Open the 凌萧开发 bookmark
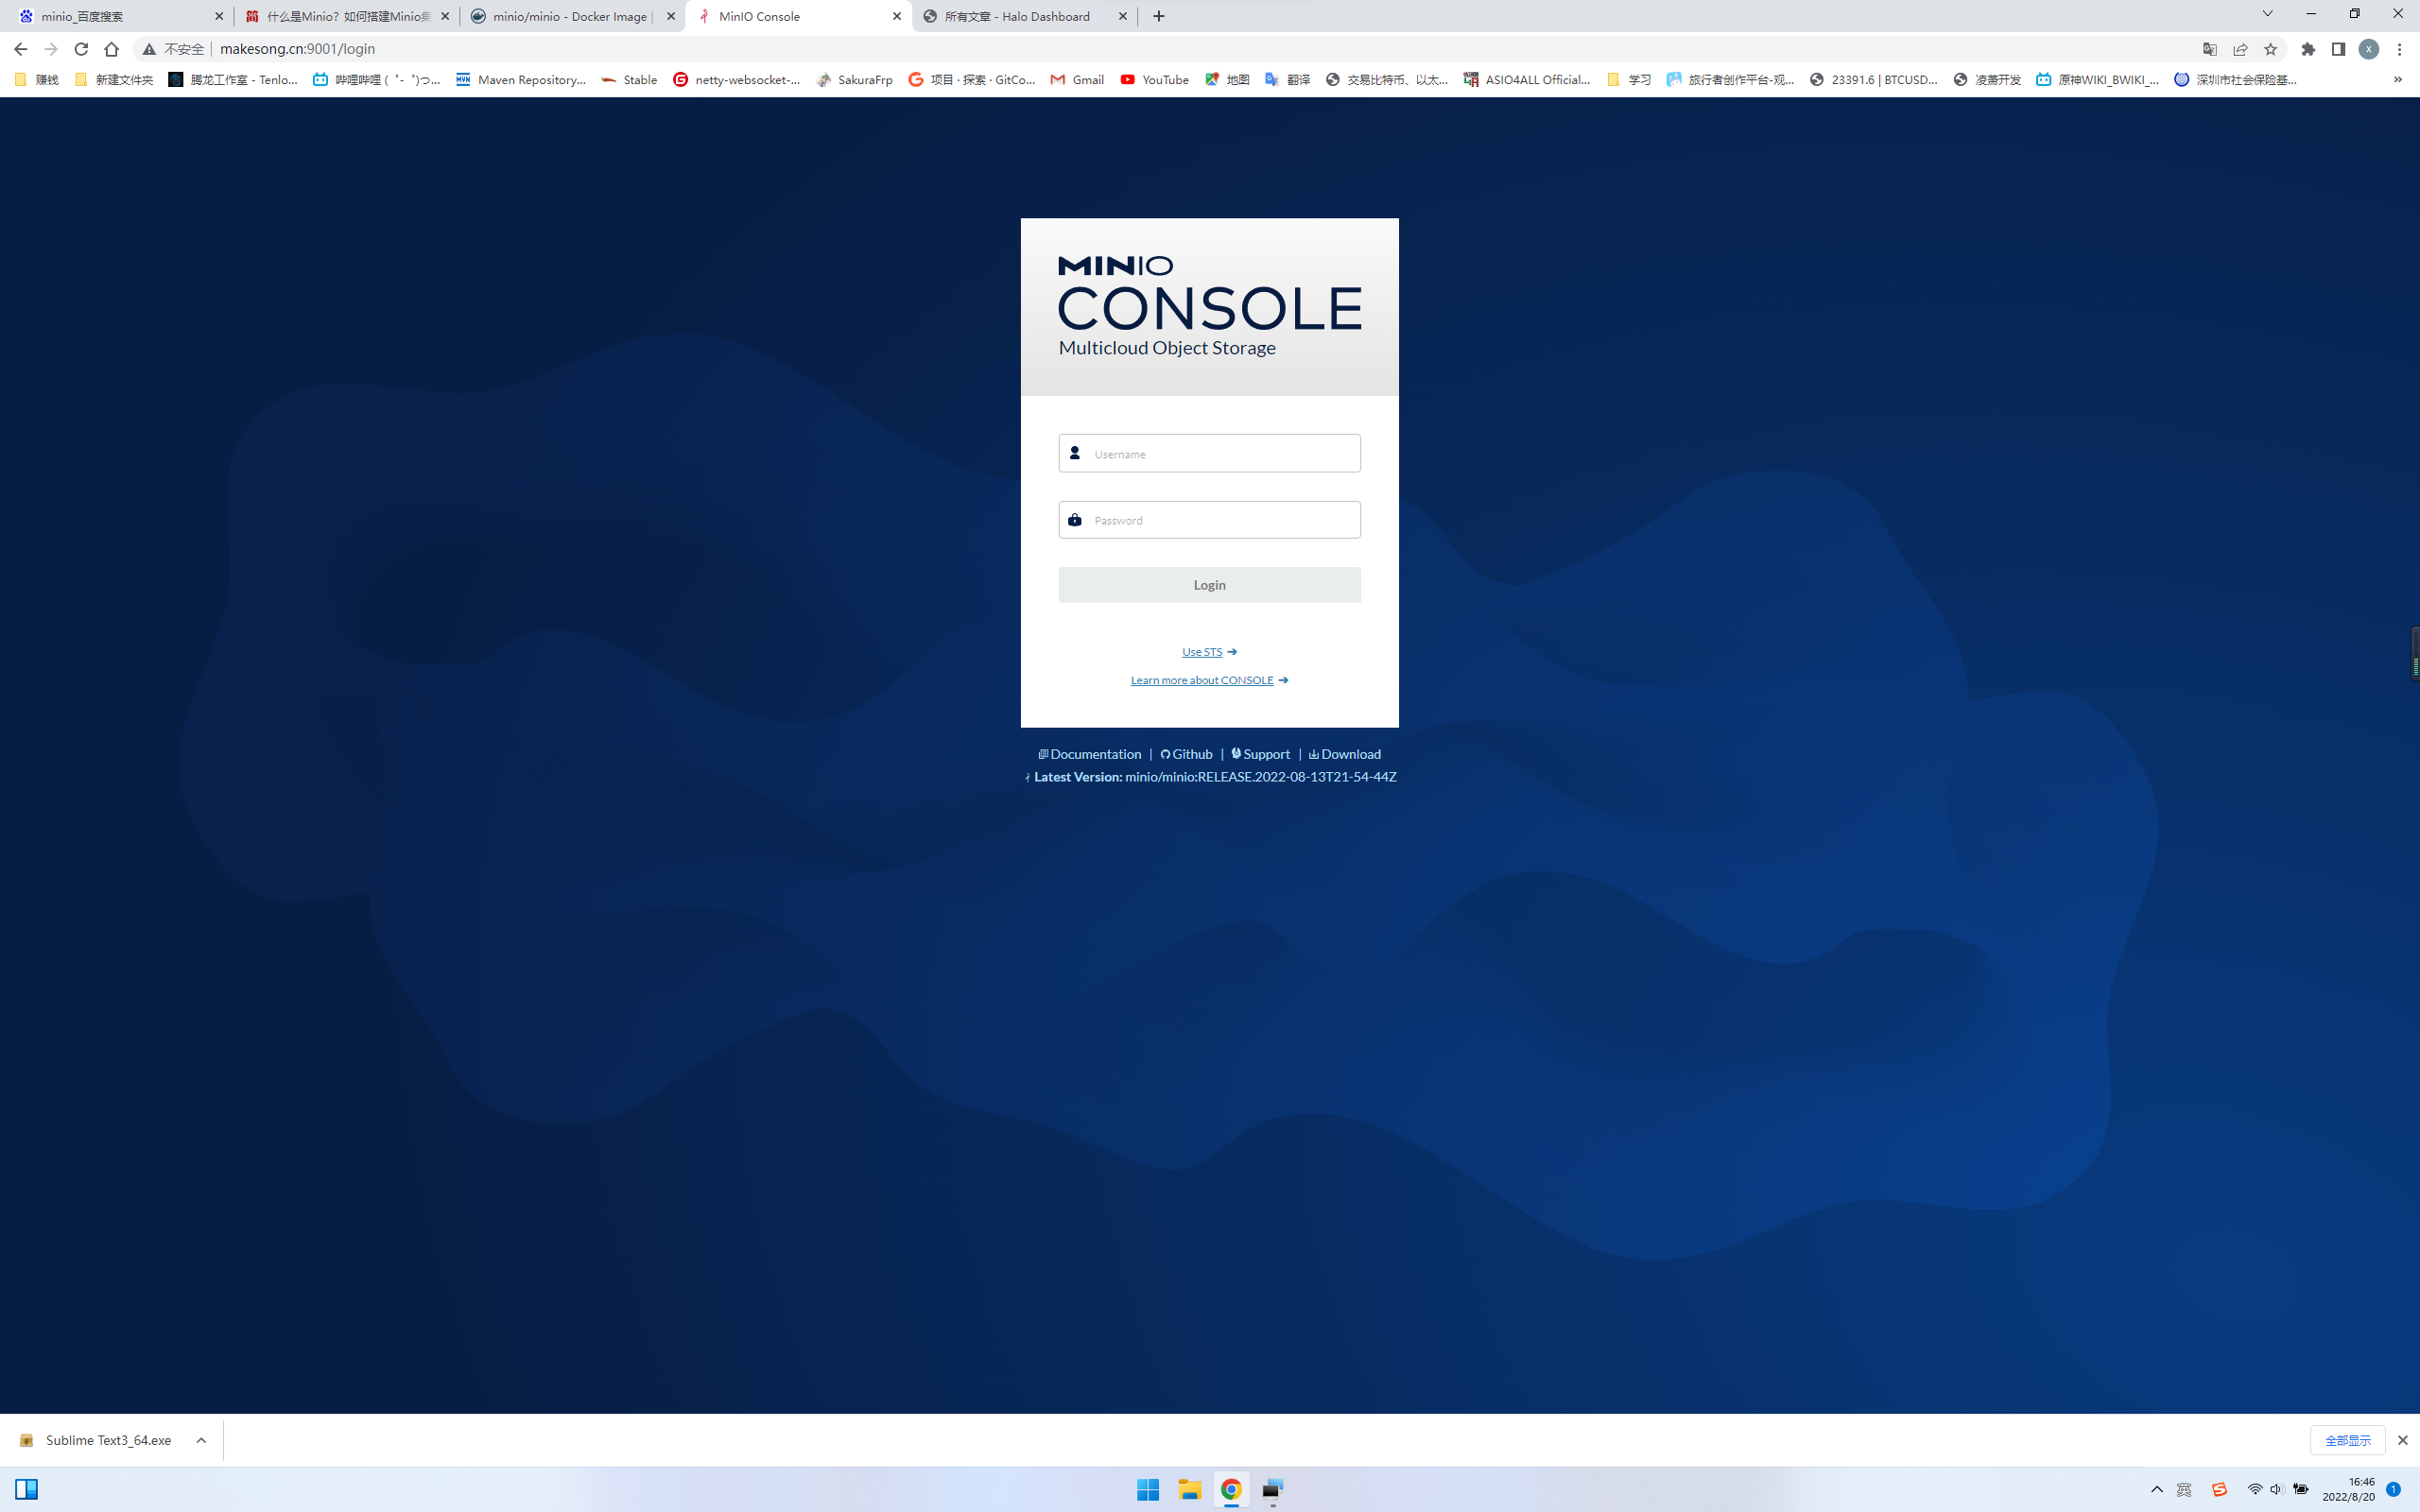This screenshot has width=2420, height=1512. point(1987,80)
